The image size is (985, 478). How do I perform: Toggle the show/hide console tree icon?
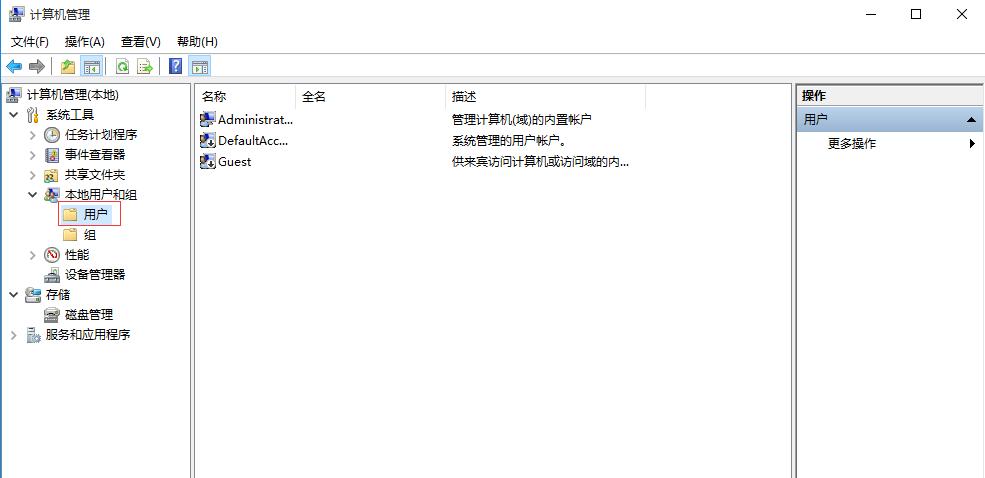92,66
